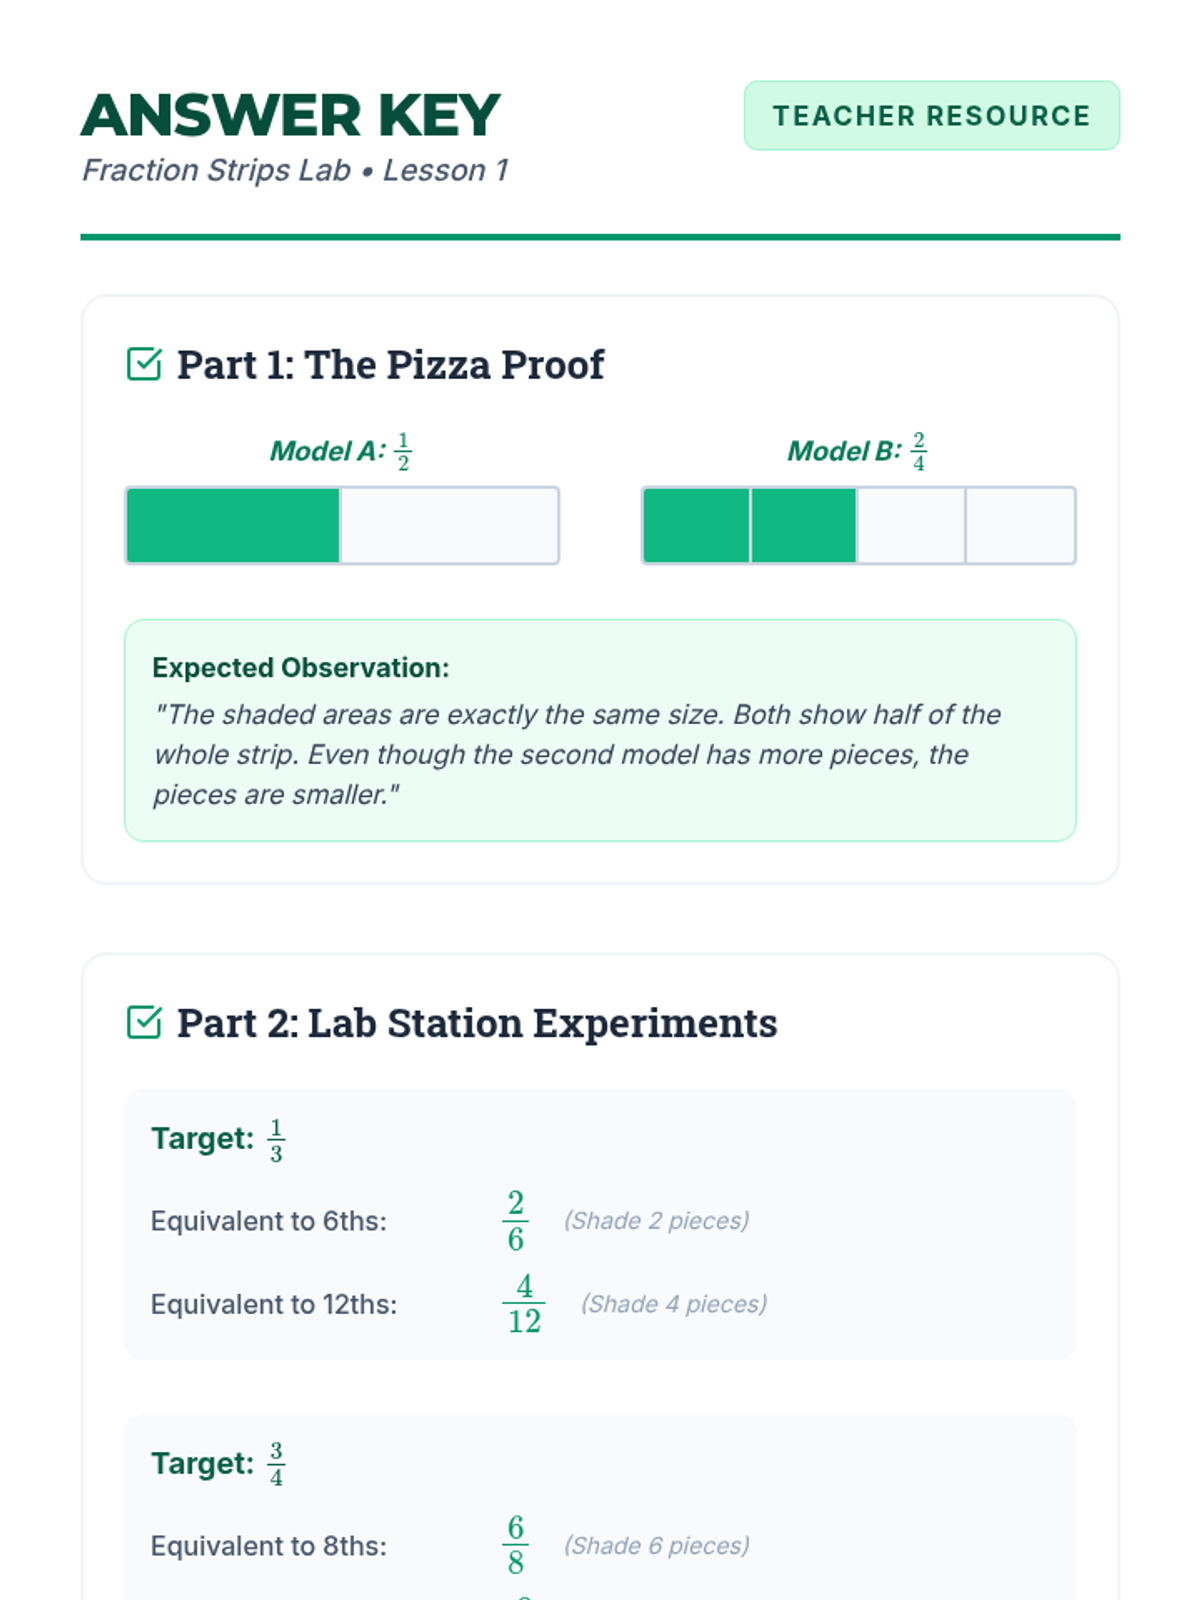
Task: Click the shaded half of Model A
Action: (233, 526)
